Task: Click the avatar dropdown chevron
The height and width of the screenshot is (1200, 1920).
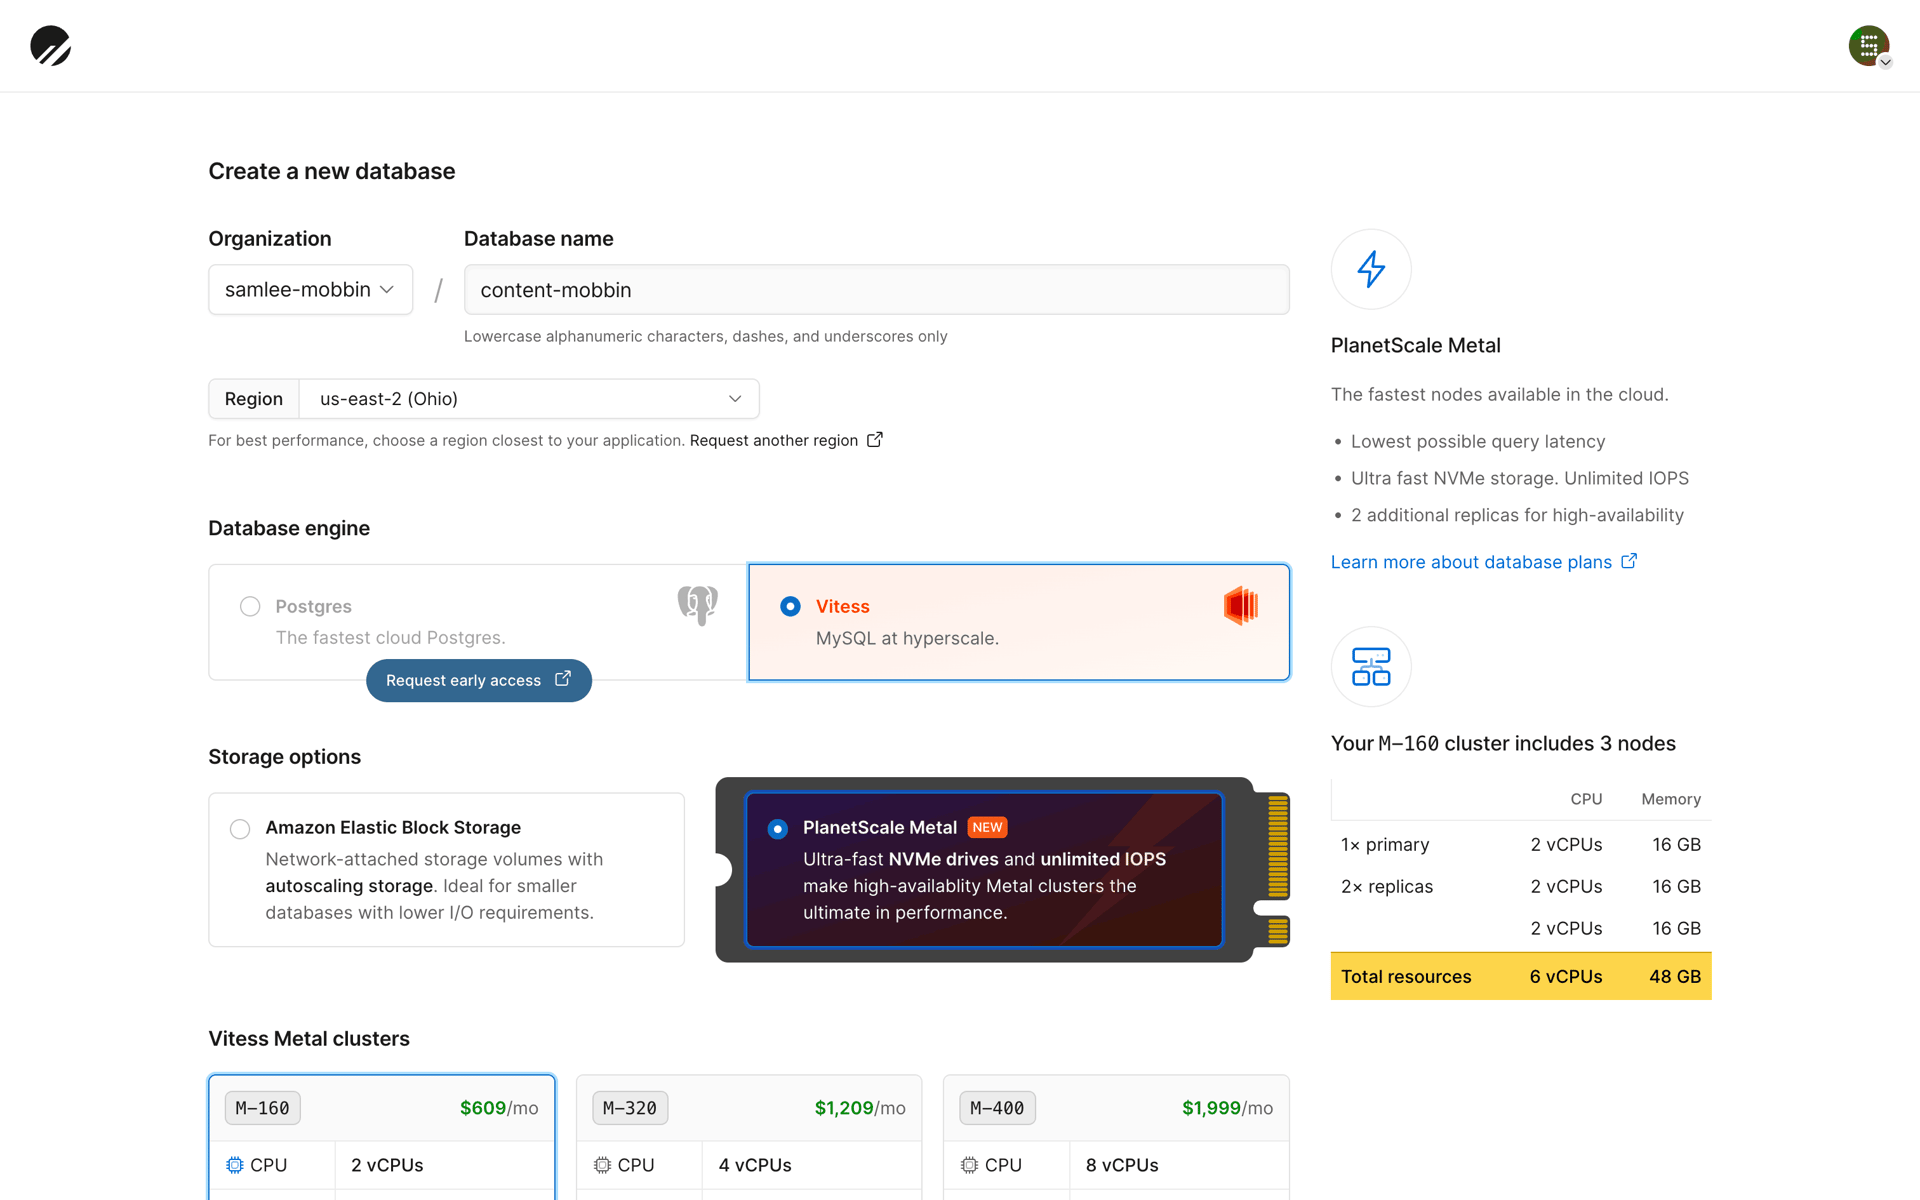Action: coord(1885,62)
